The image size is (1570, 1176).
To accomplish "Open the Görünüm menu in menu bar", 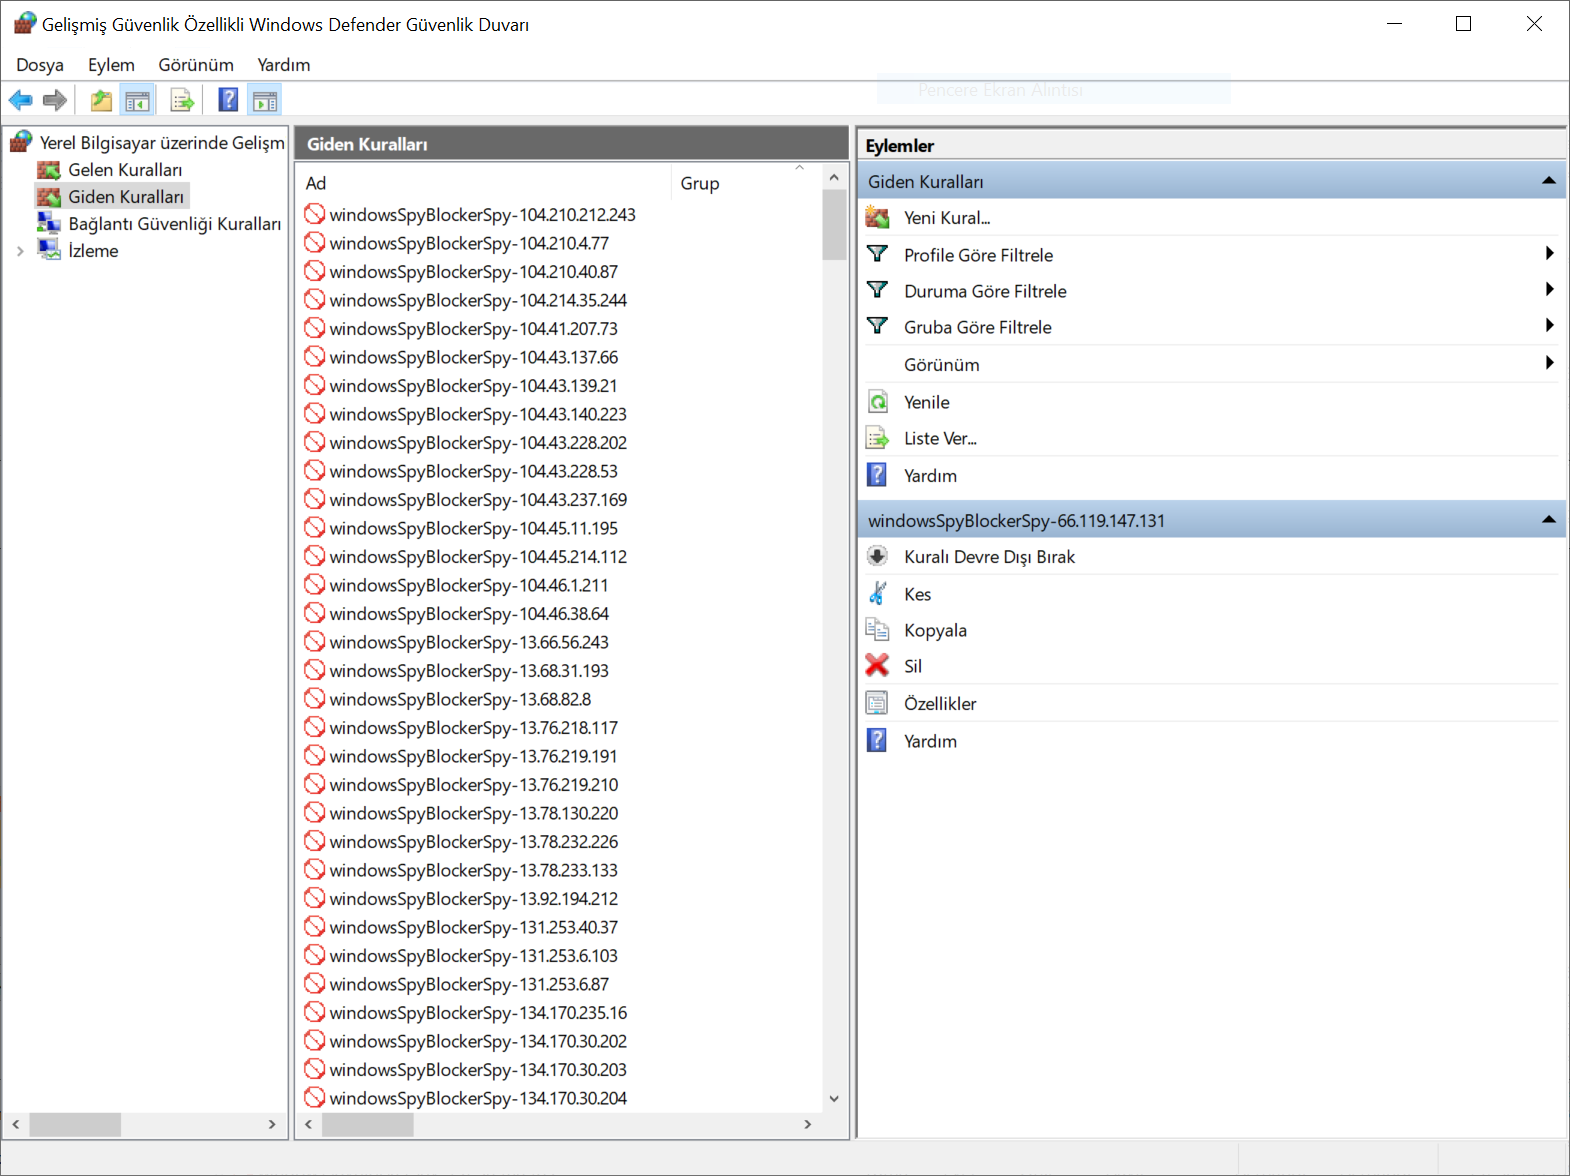I will pos(196,65).
